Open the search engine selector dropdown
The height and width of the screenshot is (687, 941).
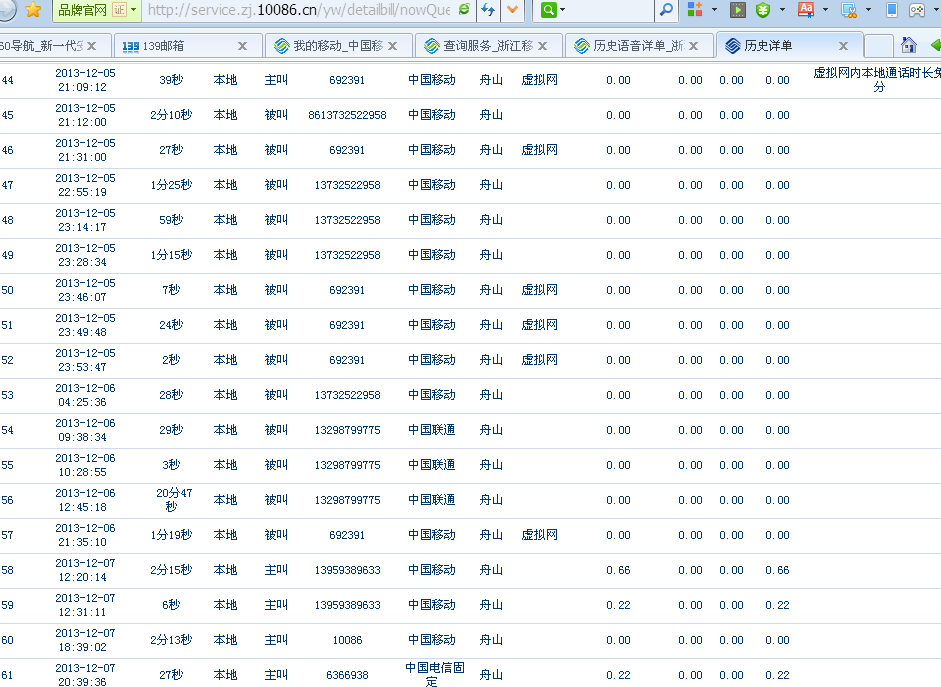coord(552,10)
